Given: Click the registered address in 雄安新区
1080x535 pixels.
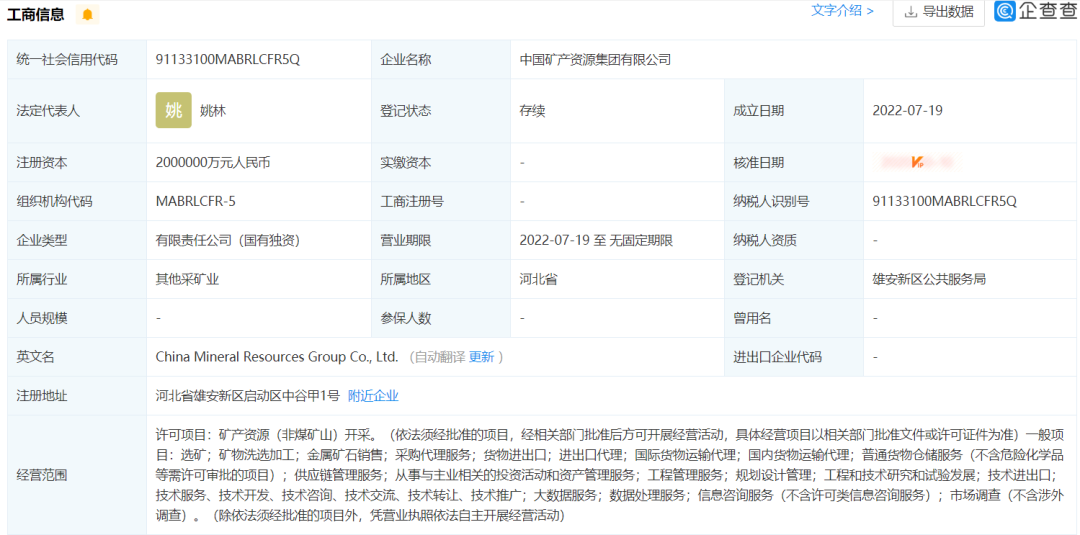Looking at the screenshot, I should point(248,396).
